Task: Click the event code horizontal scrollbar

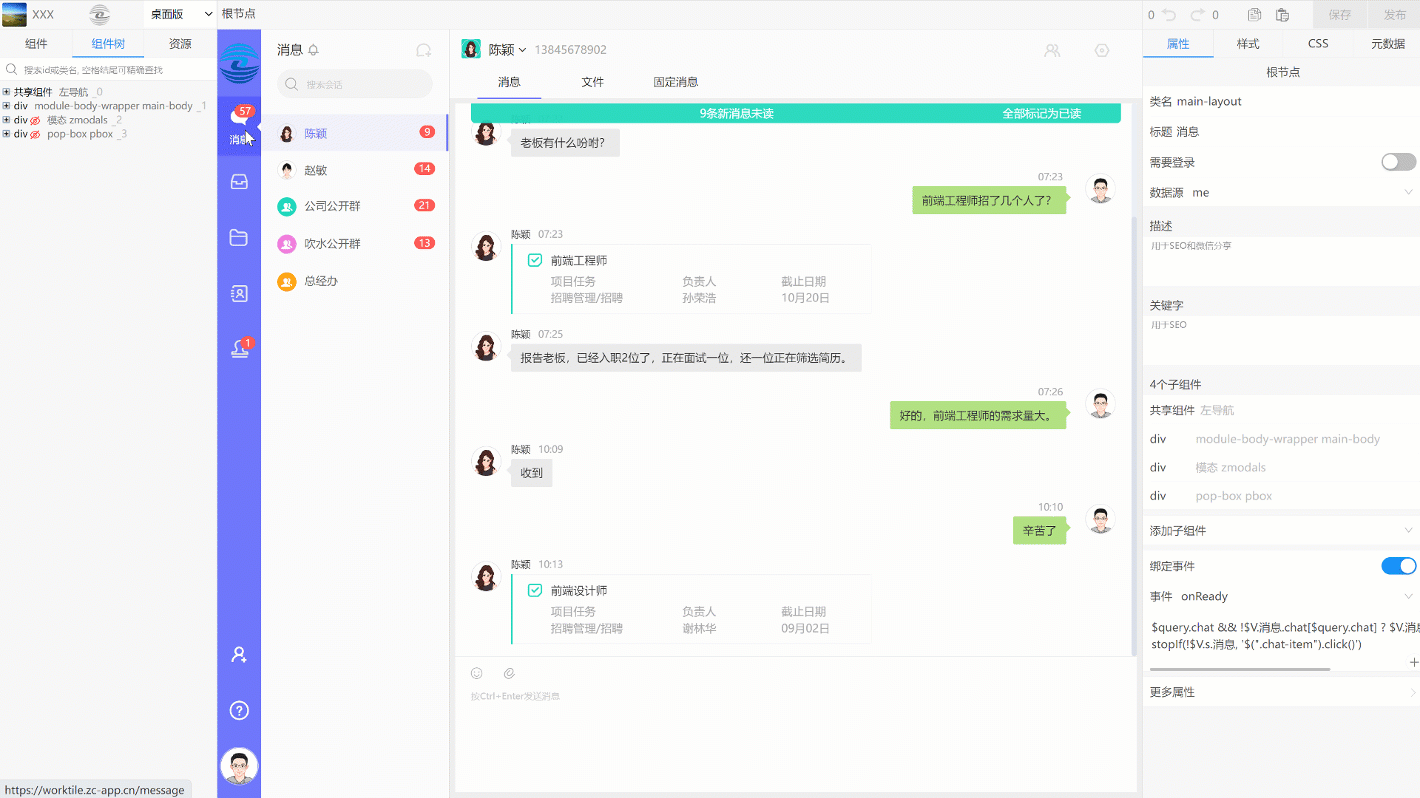Action: 1239,669
